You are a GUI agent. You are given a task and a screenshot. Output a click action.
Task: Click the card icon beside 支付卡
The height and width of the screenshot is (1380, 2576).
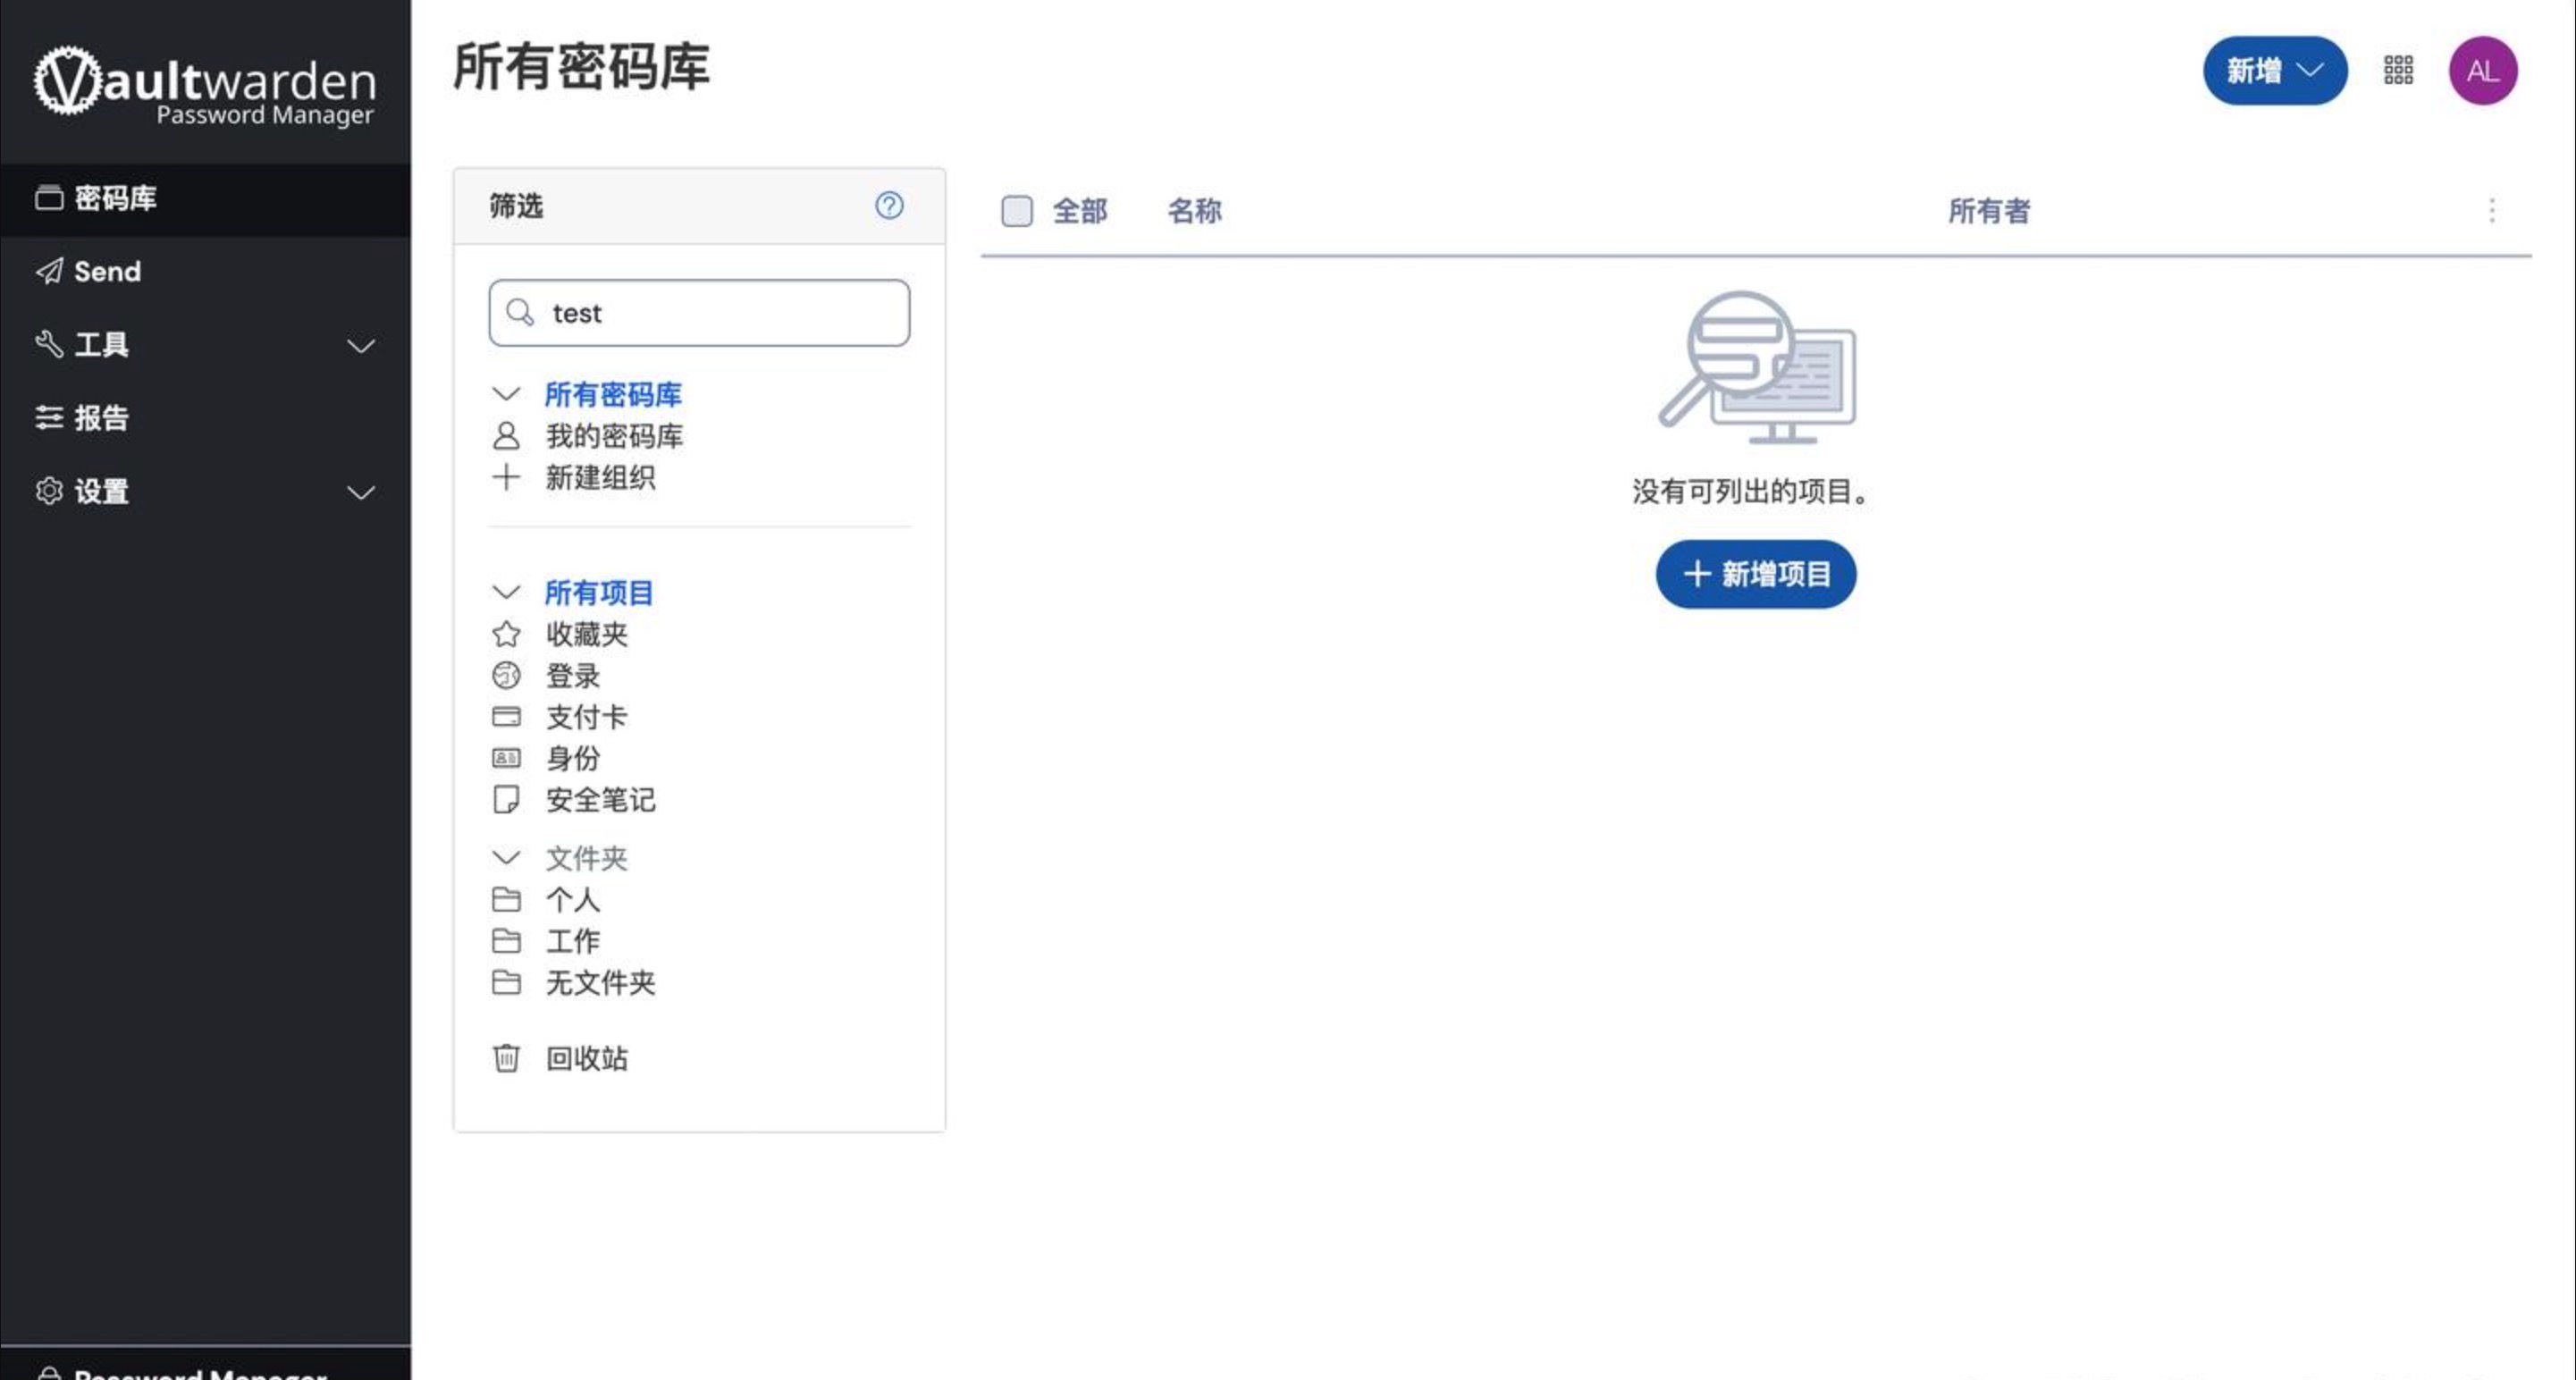506,717
